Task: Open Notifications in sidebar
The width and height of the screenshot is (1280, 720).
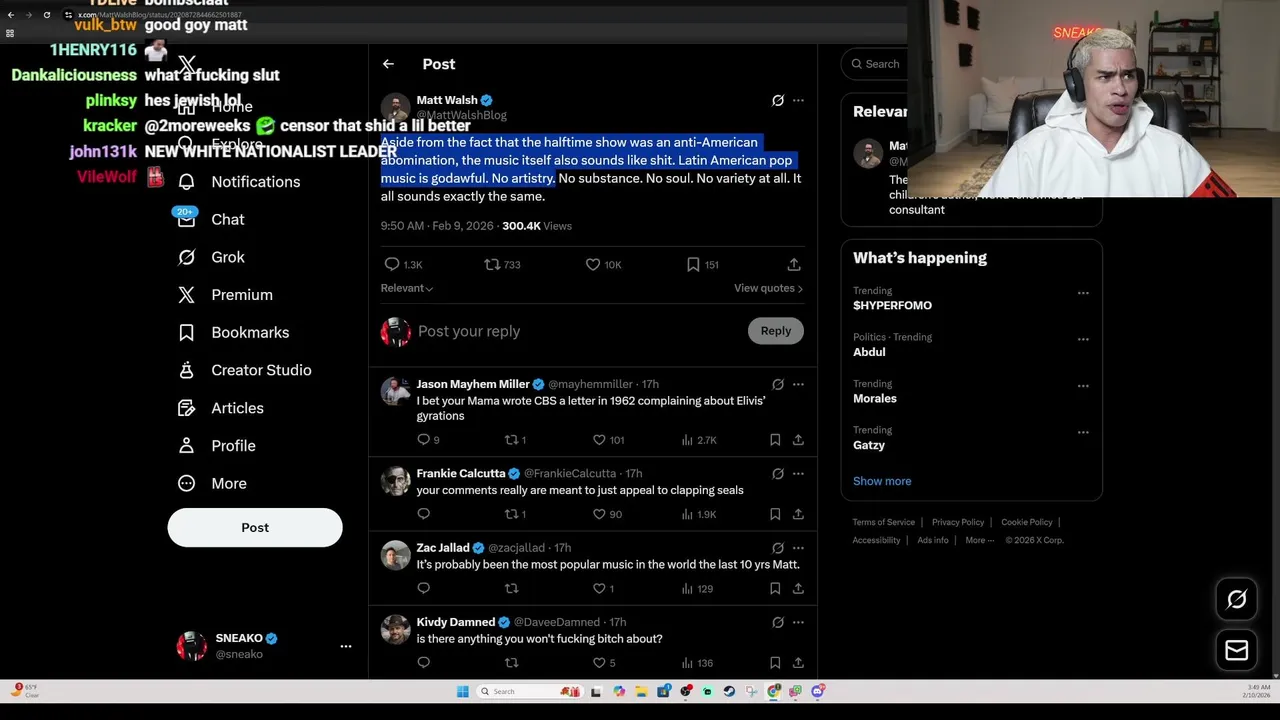Action: (x=240, y=182)
